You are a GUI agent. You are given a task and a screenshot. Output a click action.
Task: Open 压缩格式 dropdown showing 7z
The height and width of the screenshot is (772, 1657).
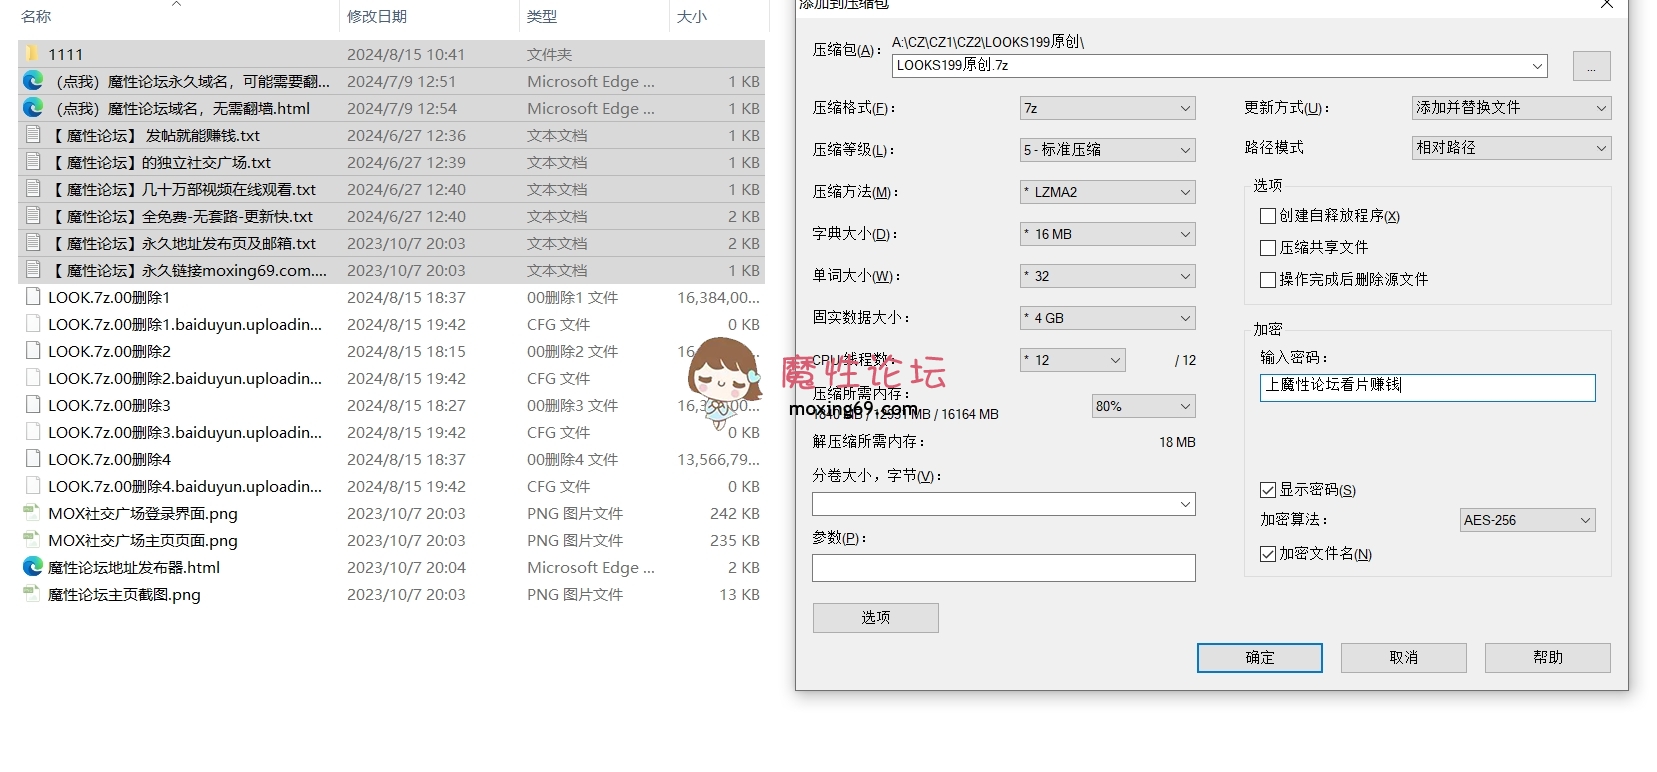[x=1108, y=108]
